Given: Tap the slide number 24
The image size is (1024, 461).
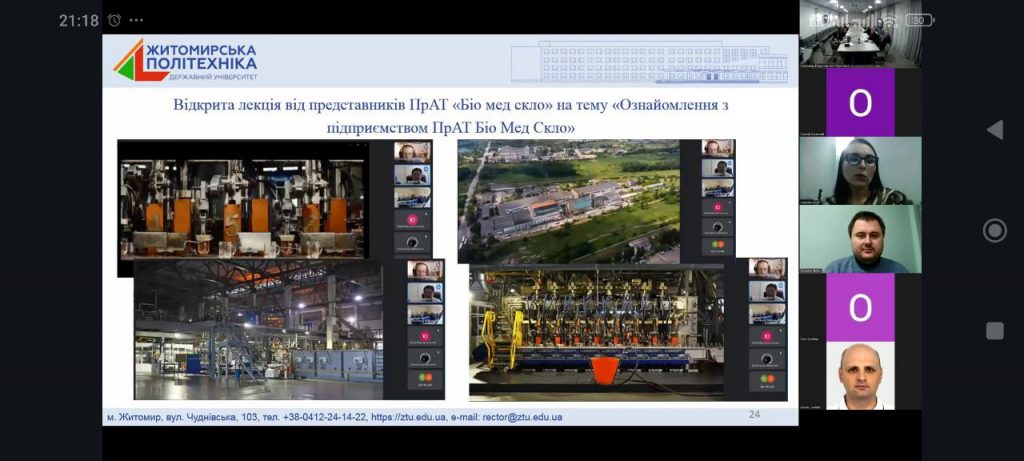Looking at the screenshot, I should tap(755, 415).
